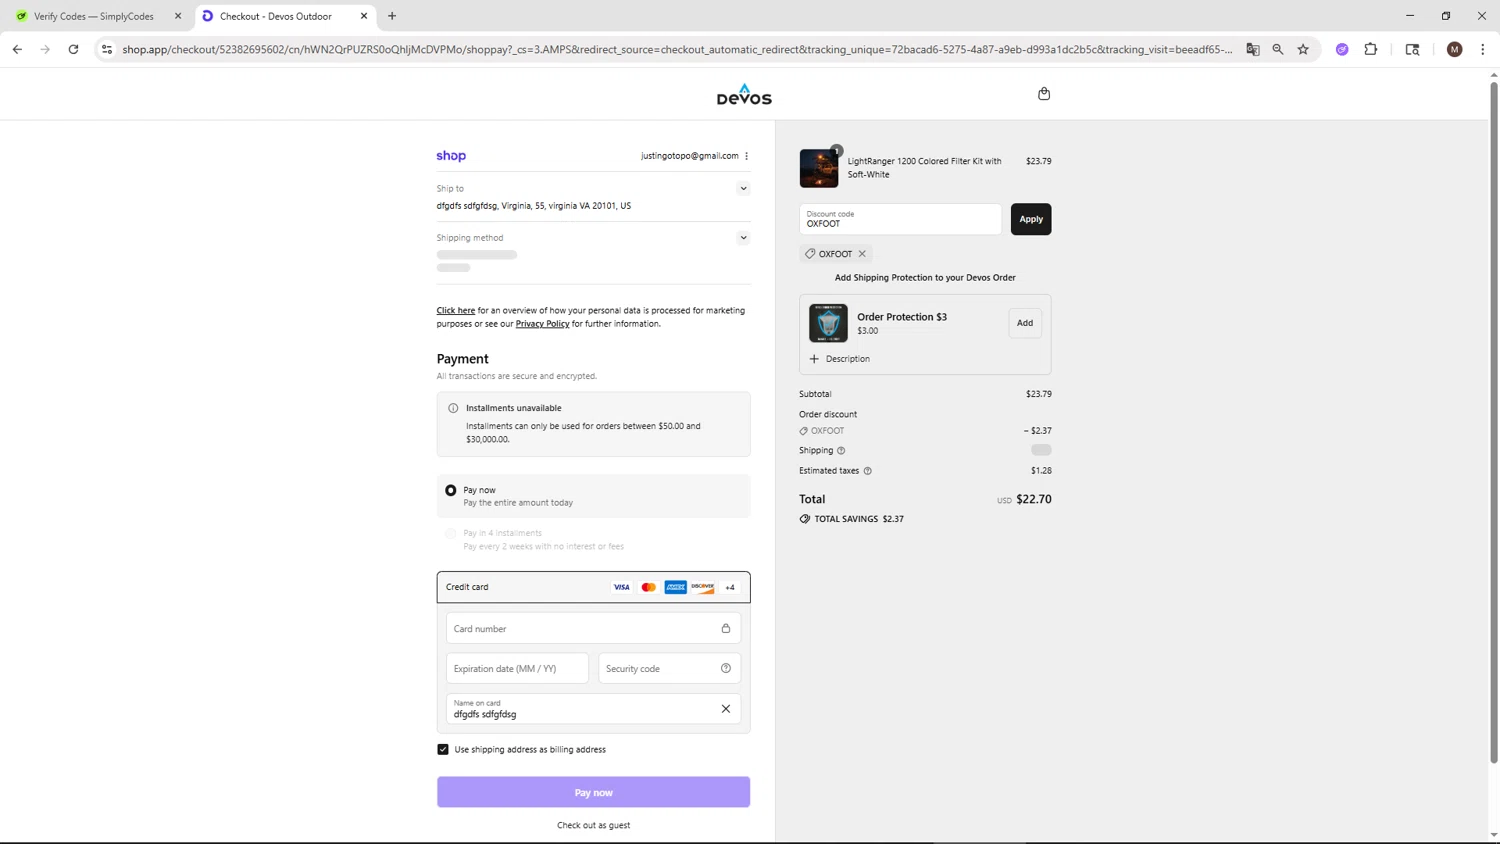Expand the Shipping method section

(x=743, y=238)
